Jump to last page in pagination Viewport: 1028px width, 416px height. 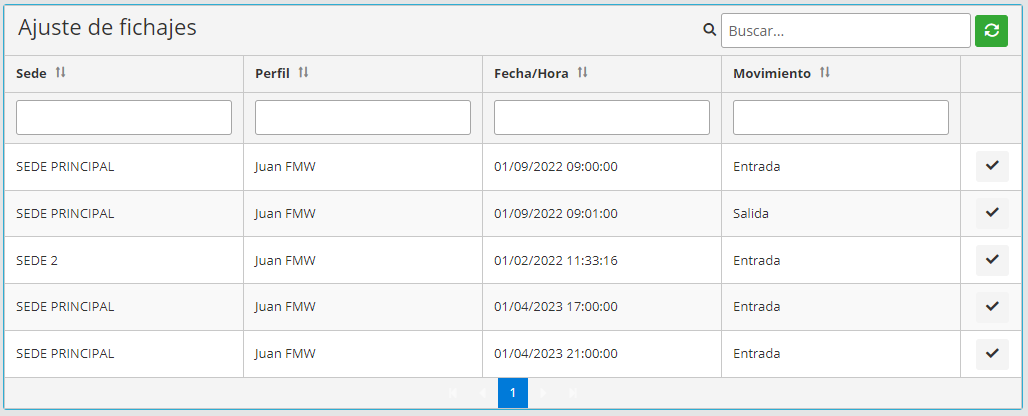(x=573, y=393)
